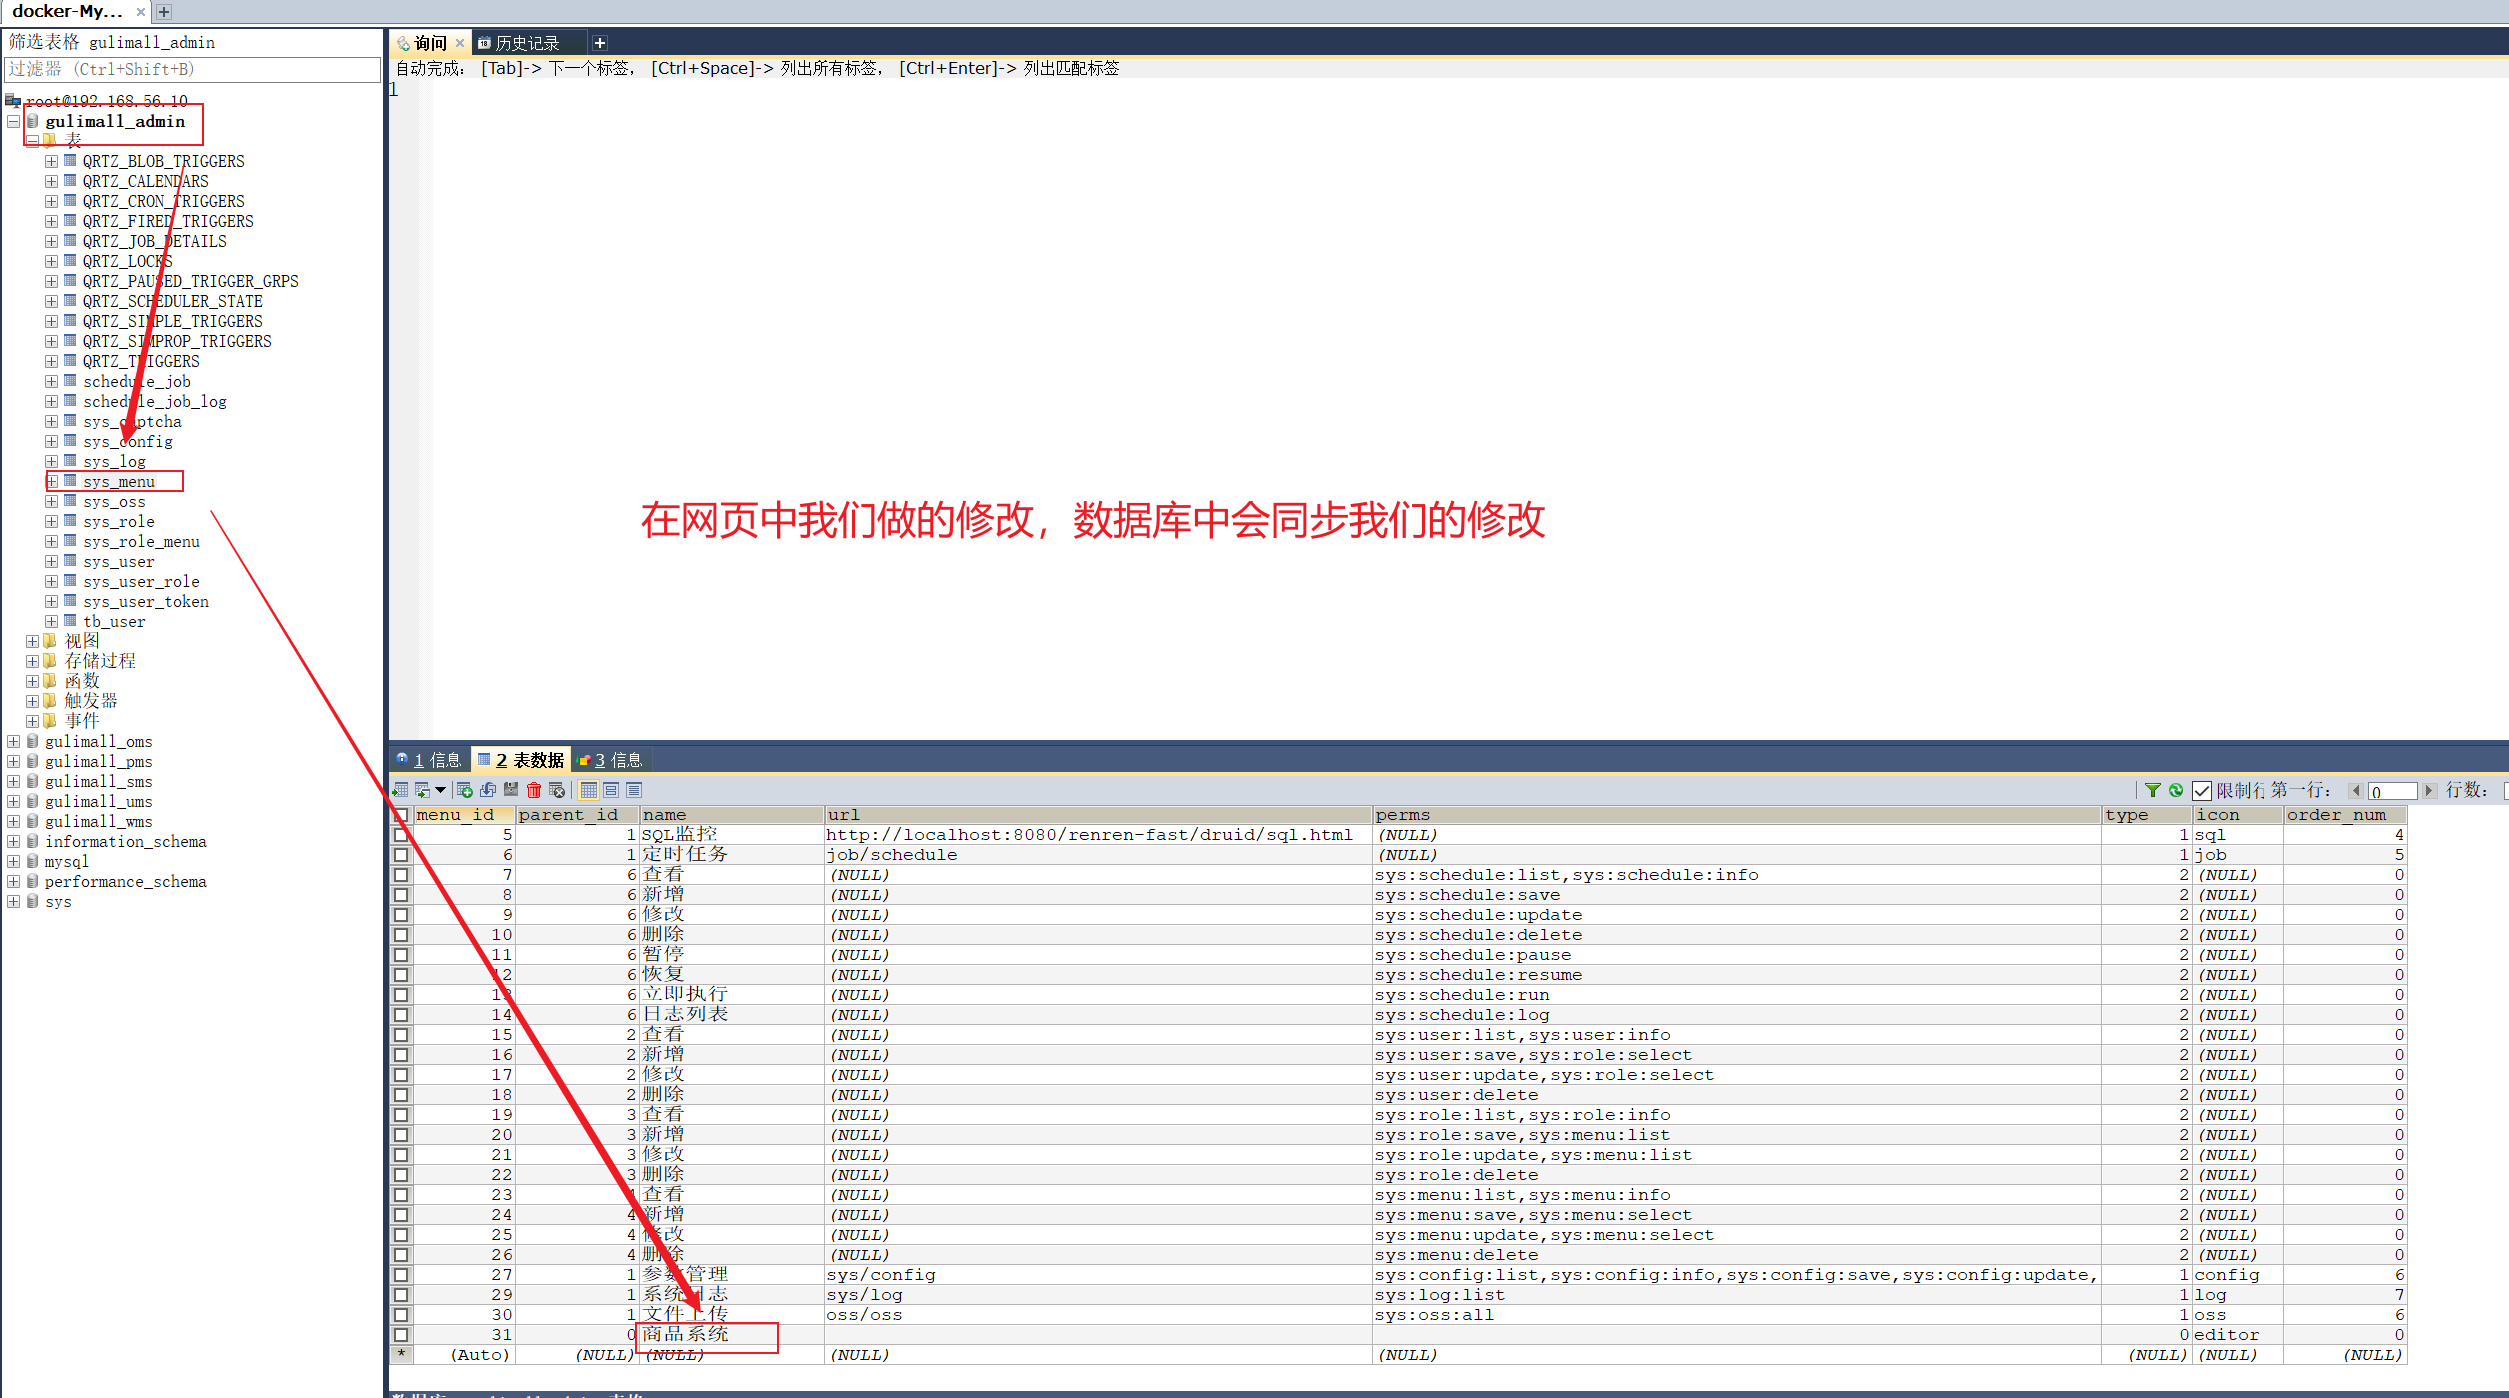Open the 3 信息 result tab
This screenshot has height=1398, width=2509.
point(610,760)
